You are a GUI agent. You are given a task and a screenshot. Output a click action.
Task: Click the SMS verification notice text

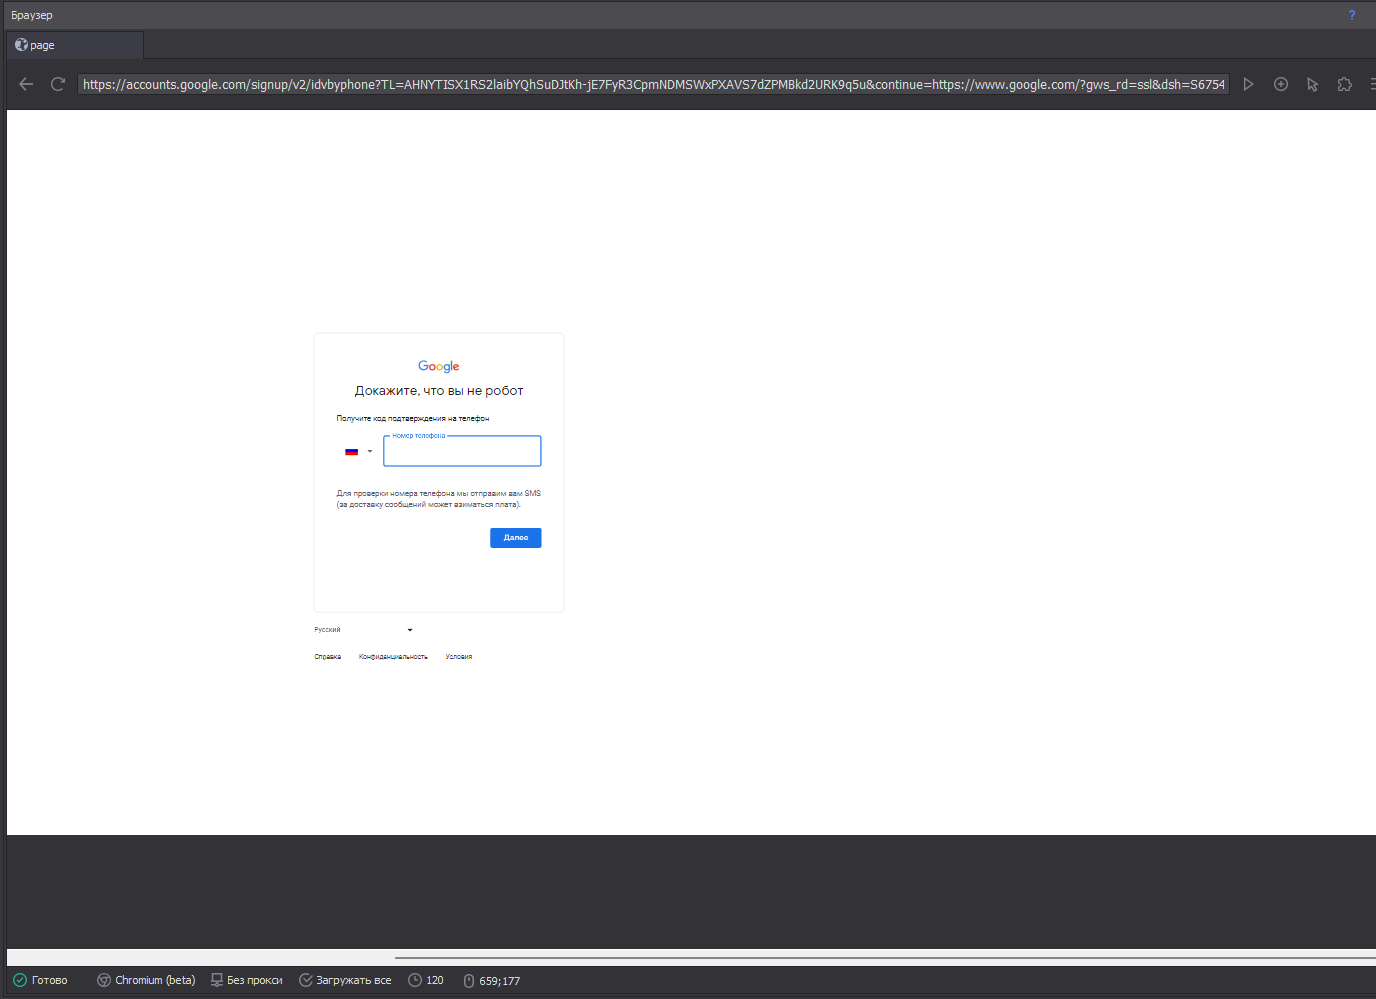[439, 499]
